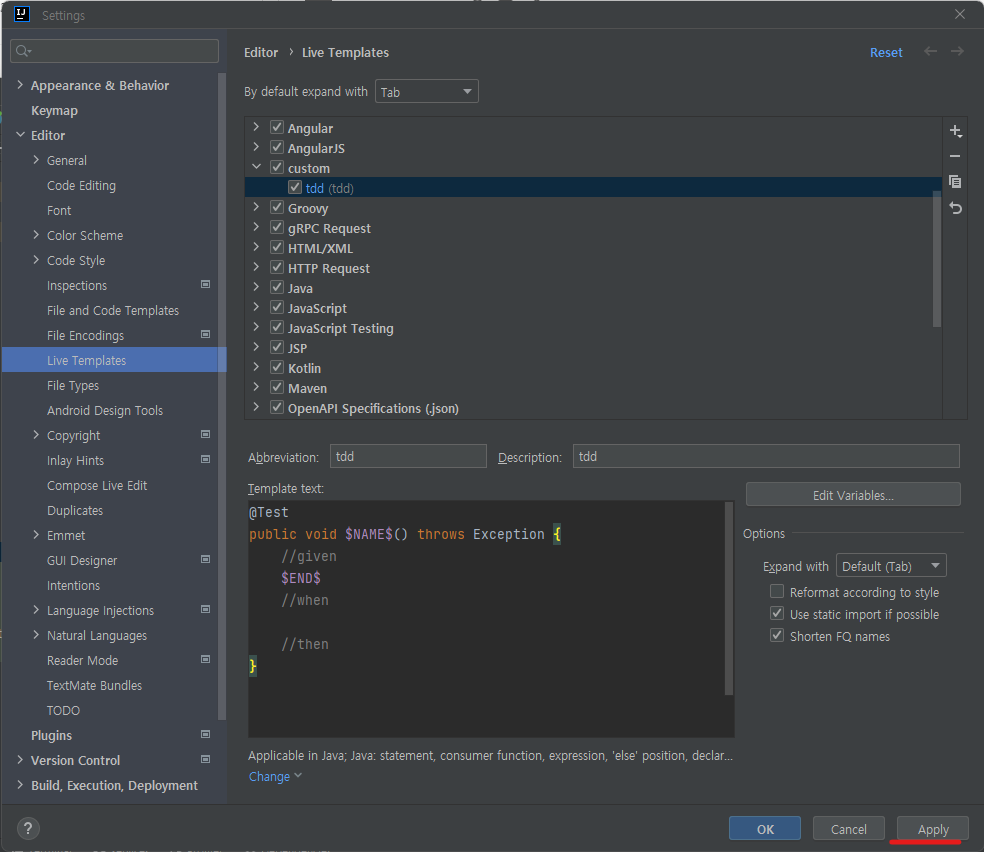The image size is (984, 852).
Task: Open the File Types settings page
Action: (73, 385)
